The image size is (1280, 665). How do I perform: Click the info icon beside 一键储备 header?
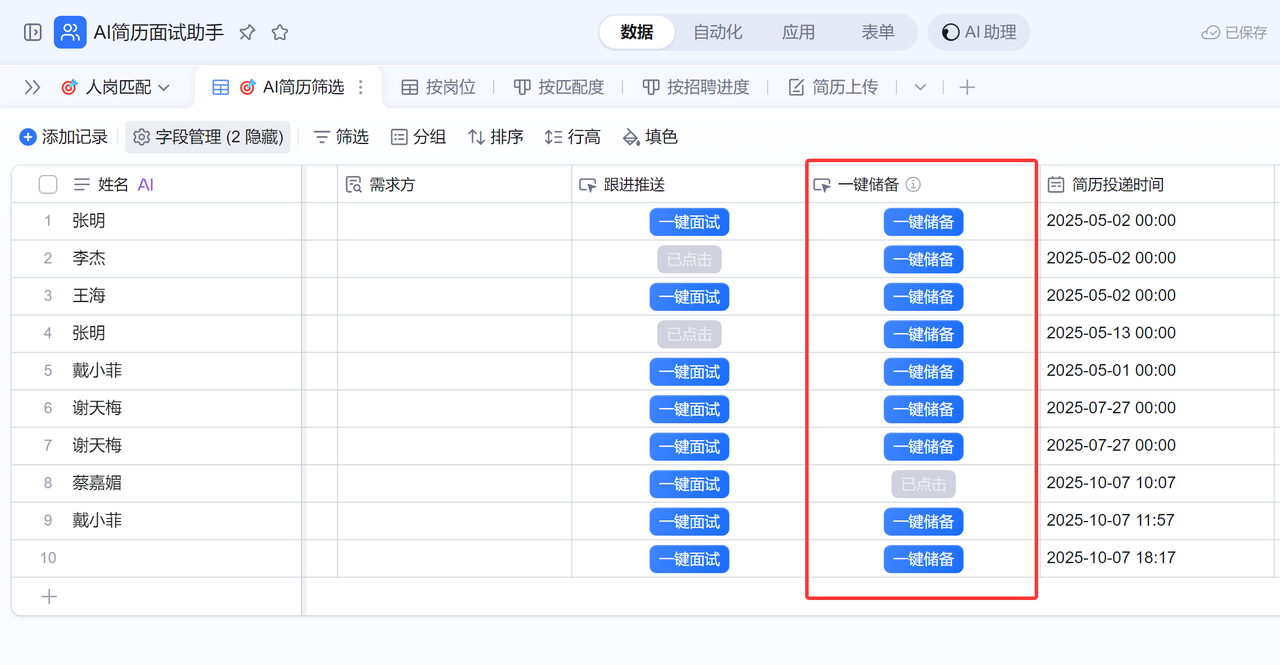pos(913,184)
